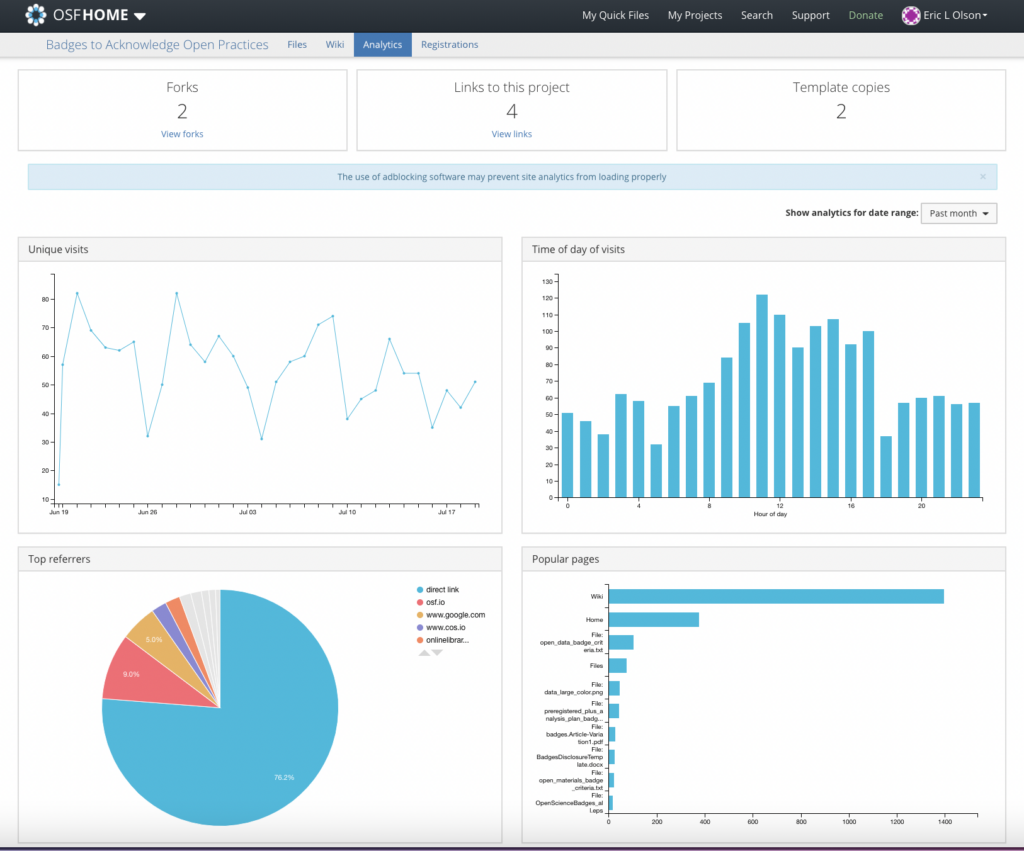Expand the Eric L Olson user menu
Viewport: 1024px width, 851px height.
tap(955, 15)
